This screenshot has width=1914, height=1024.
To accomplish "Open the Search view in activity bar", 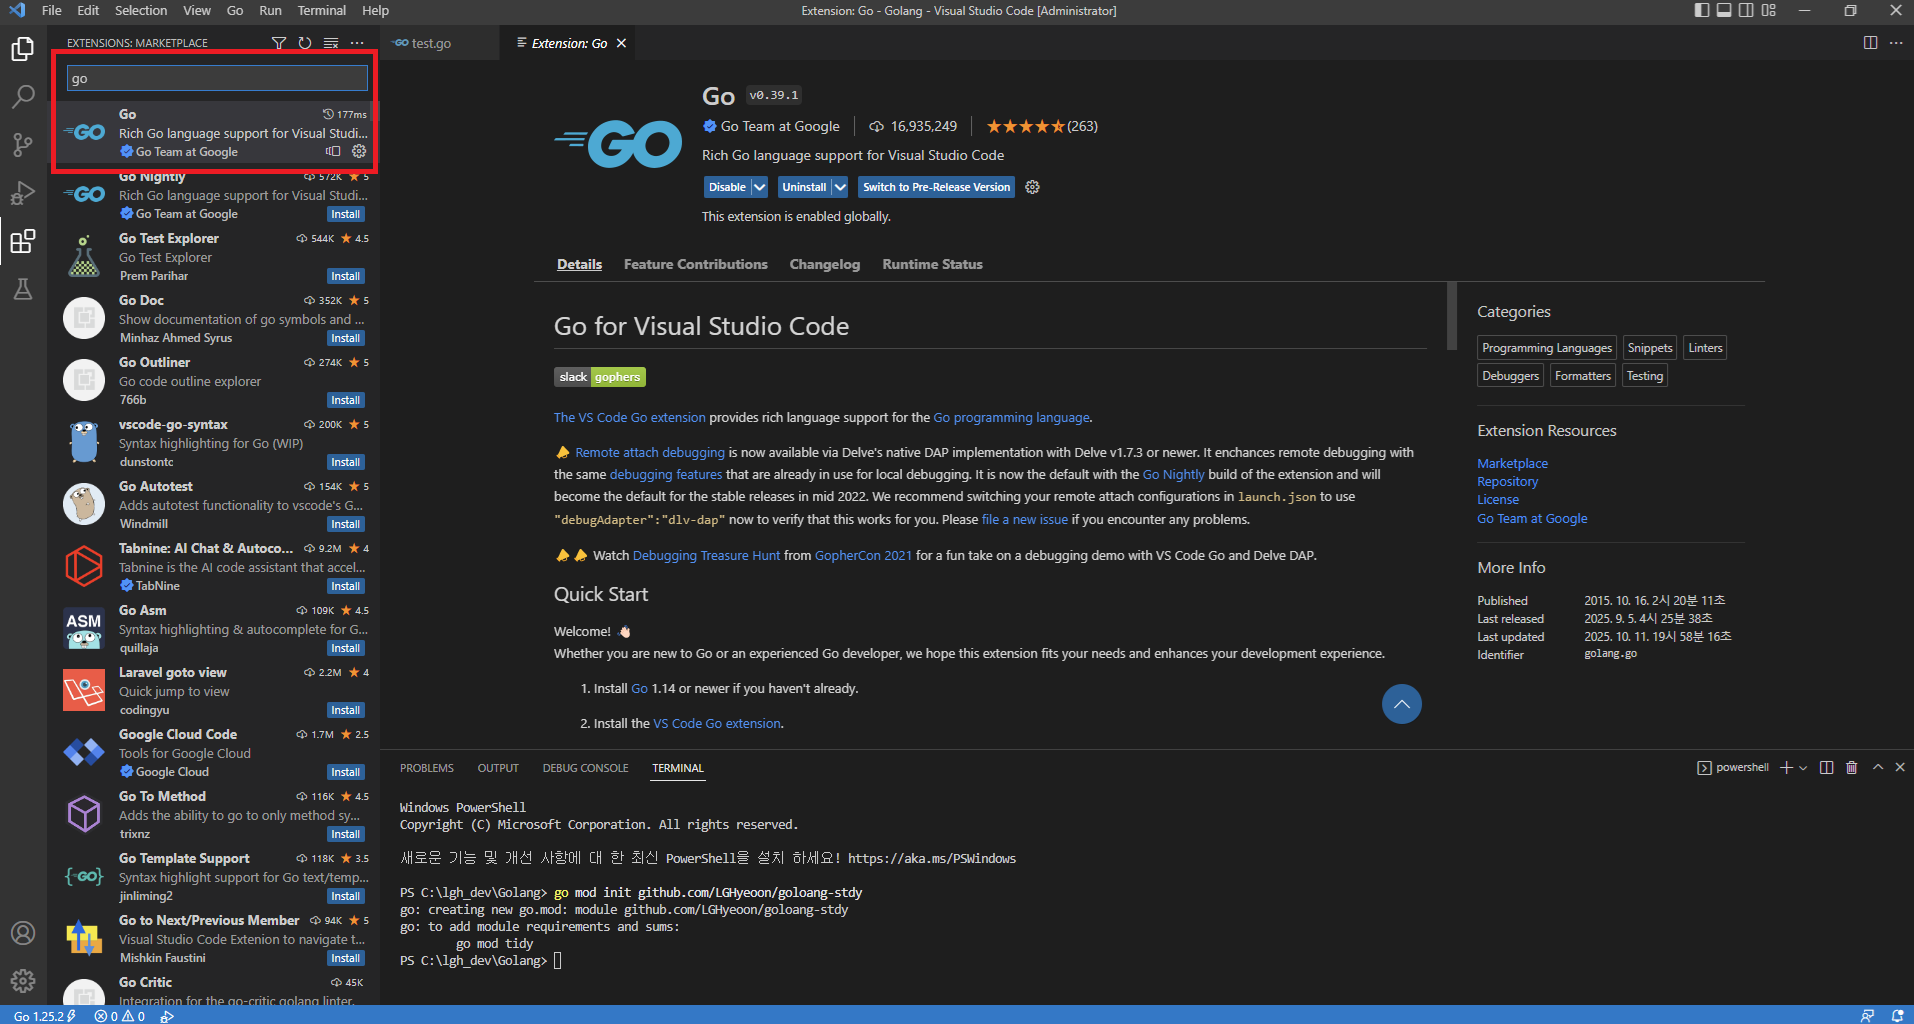I will pyautogui.click(x=23, y=97).
